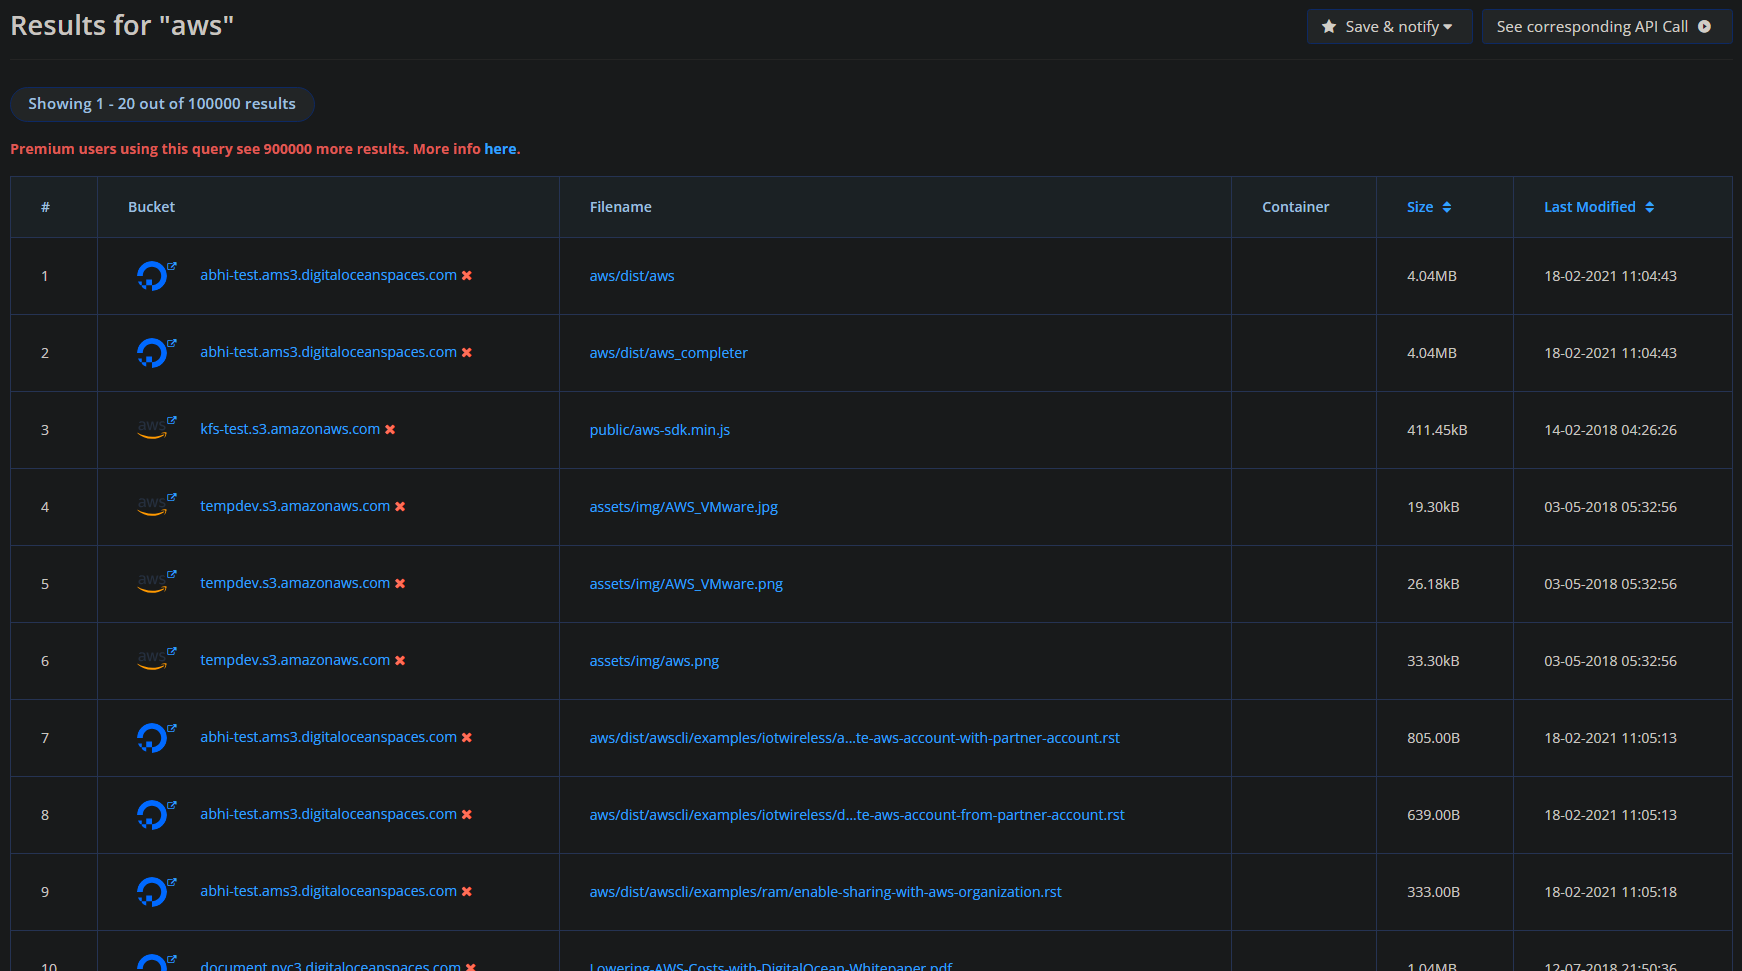The height and width of the screenshot is (971, 1742).
Task: Open the Save & notify dropdown
Action: [1388, 27]
